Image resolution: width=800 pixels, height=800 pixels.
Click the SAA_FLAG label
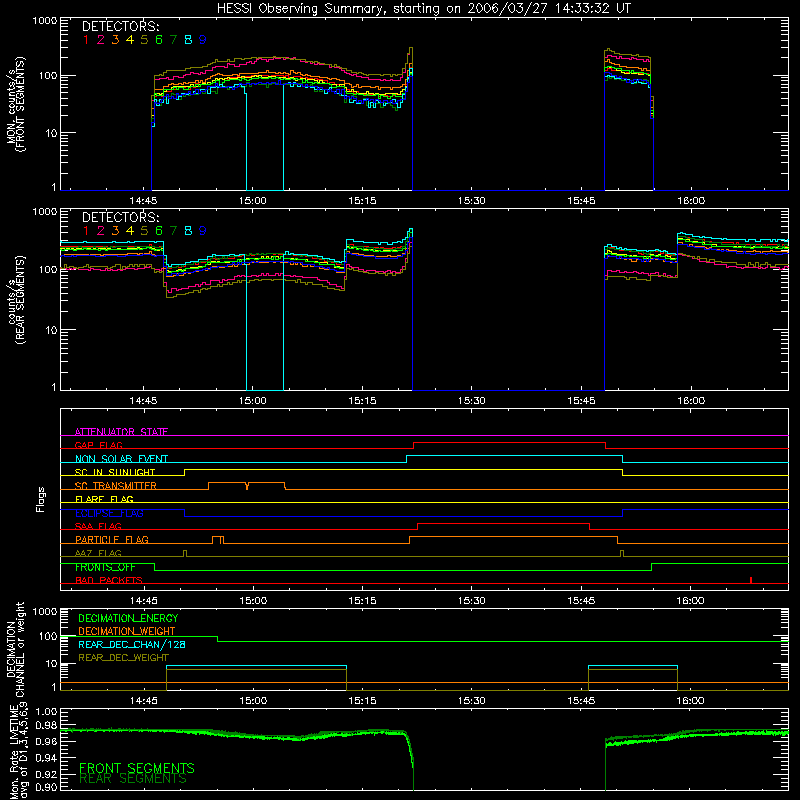(98, 527)
